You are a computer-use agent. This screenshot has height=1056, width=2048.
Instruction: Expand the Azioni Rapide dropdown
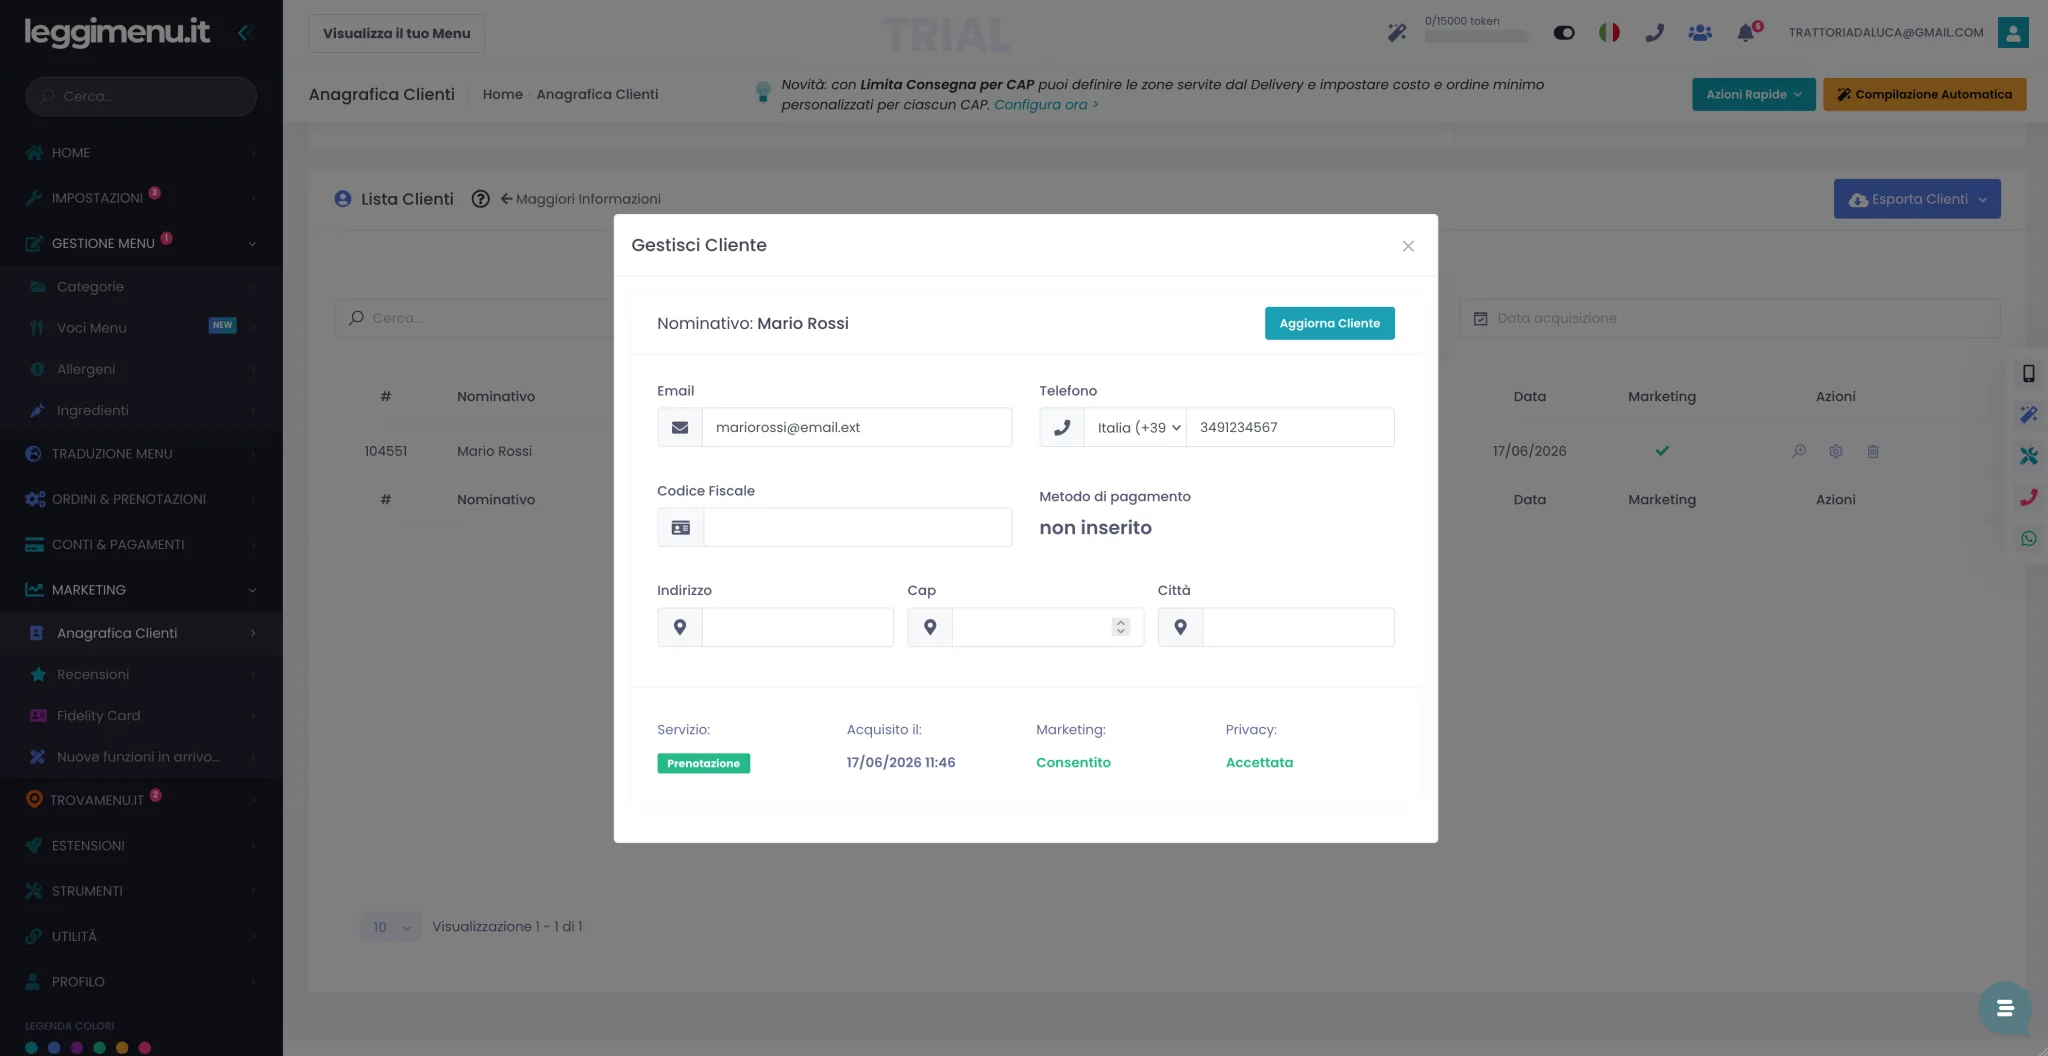1754,94
